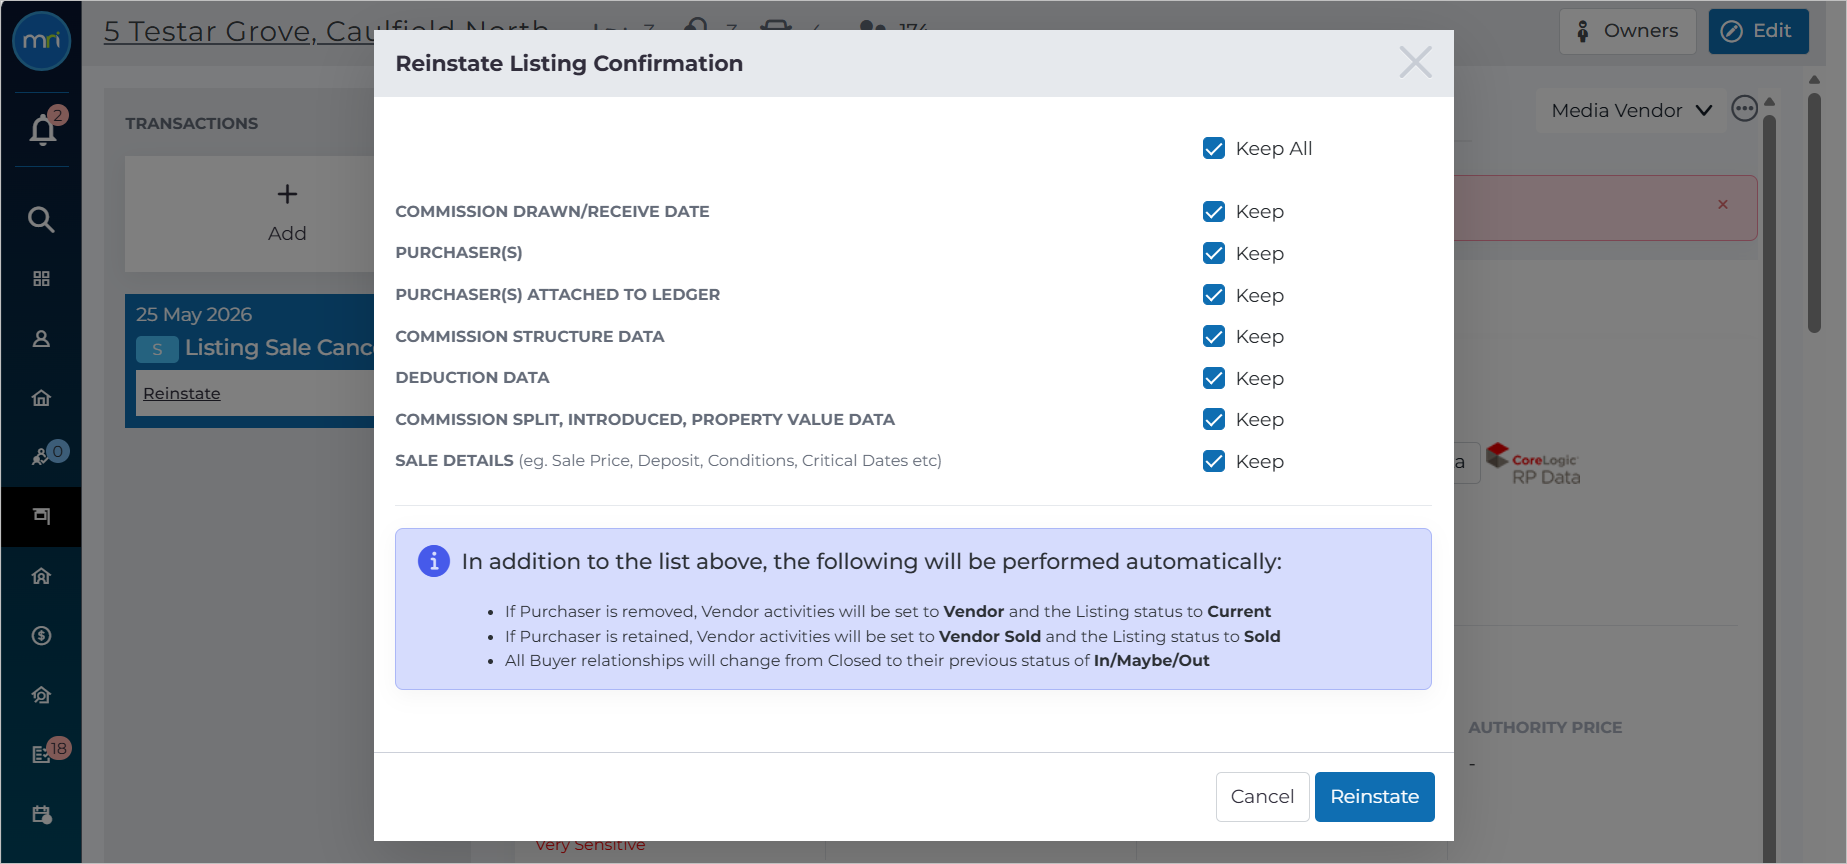Screen dimensions: 1847x864
Task: Add a new transaction
Action: click(287, 213)
